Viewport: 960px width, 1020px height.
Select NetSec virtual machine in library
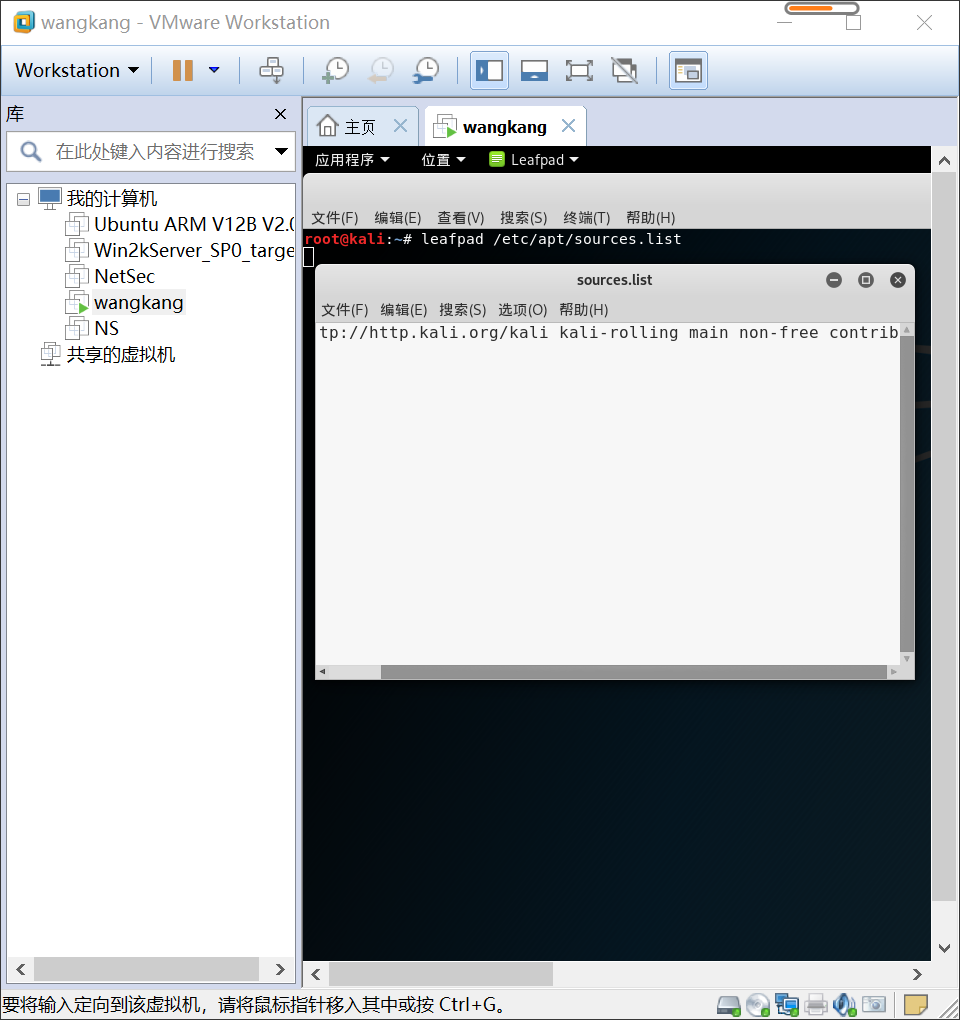pyautogui.click(x=124, y=276)
